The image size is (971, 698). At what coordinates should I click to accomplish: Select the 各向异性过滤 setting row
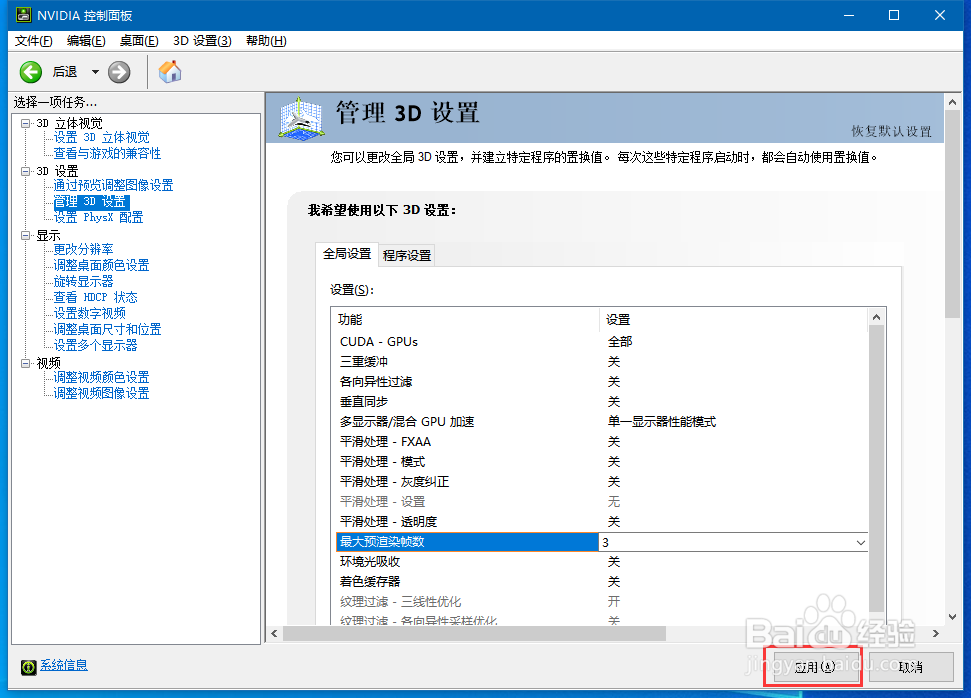click(x=601, y=382)
